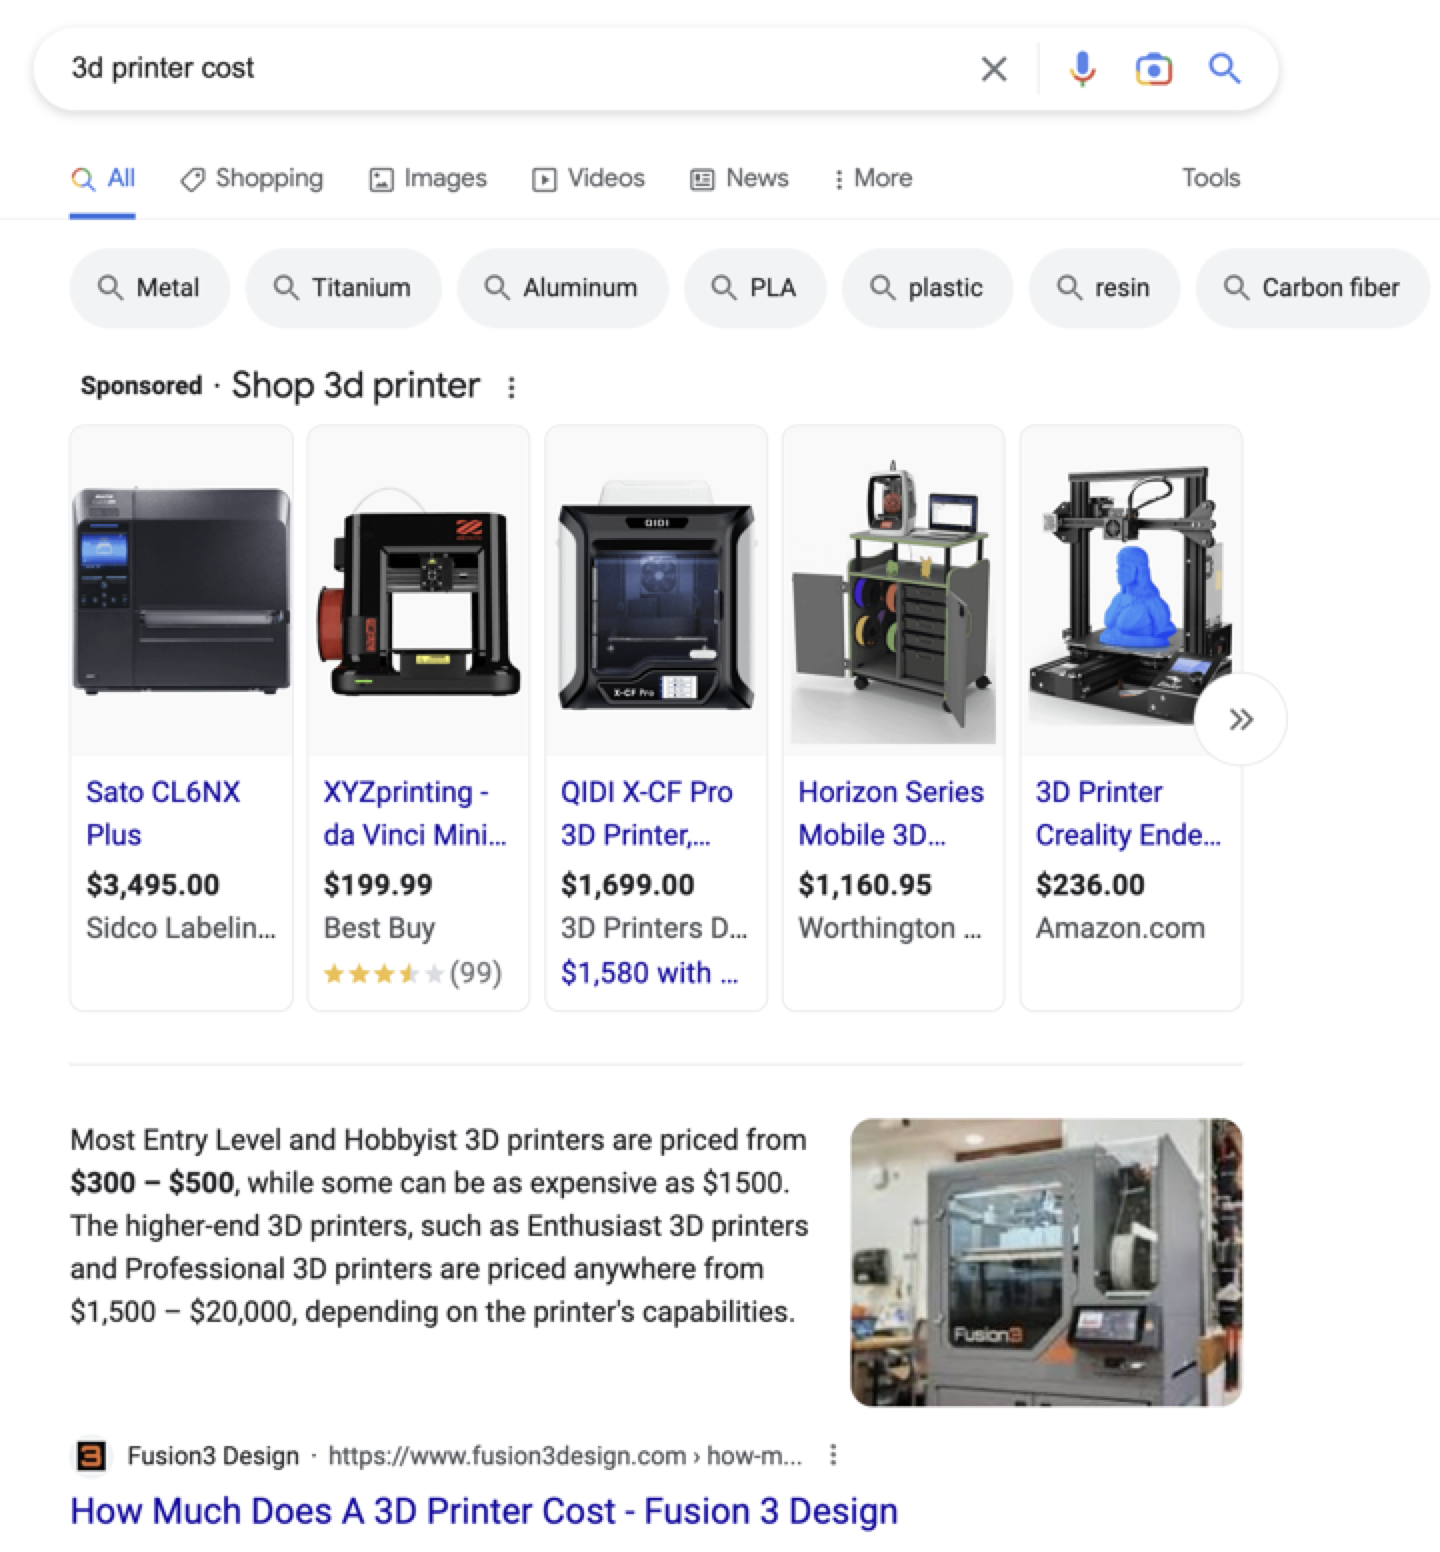The image size is (1440, 1552).
Task: Open the Sato CL6NX Plus product image
Action: (181, 590)
